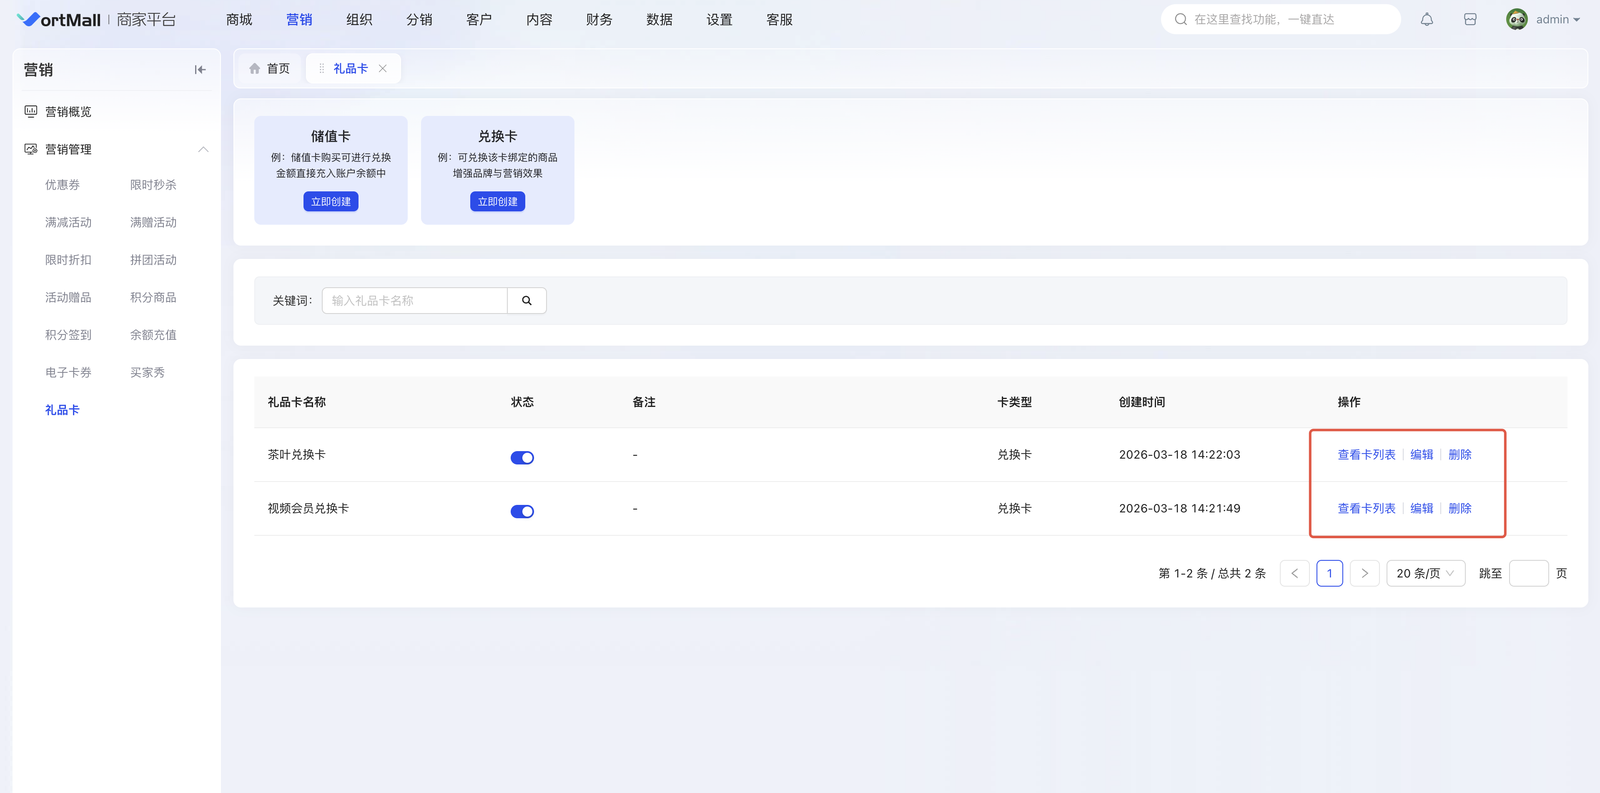Delete the 视频会员兑换卡 row
Screen dimensions: 1600x793
[x=1460, y=509]
